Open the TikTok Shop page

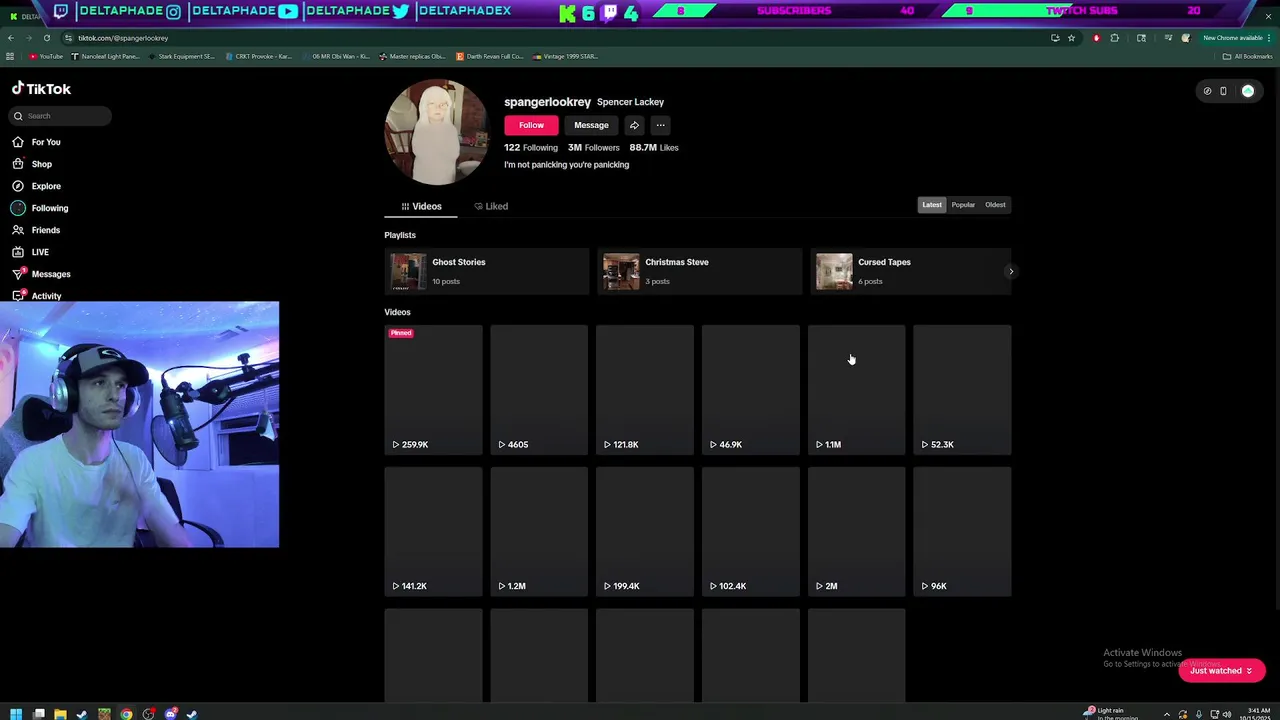(33, 164)
